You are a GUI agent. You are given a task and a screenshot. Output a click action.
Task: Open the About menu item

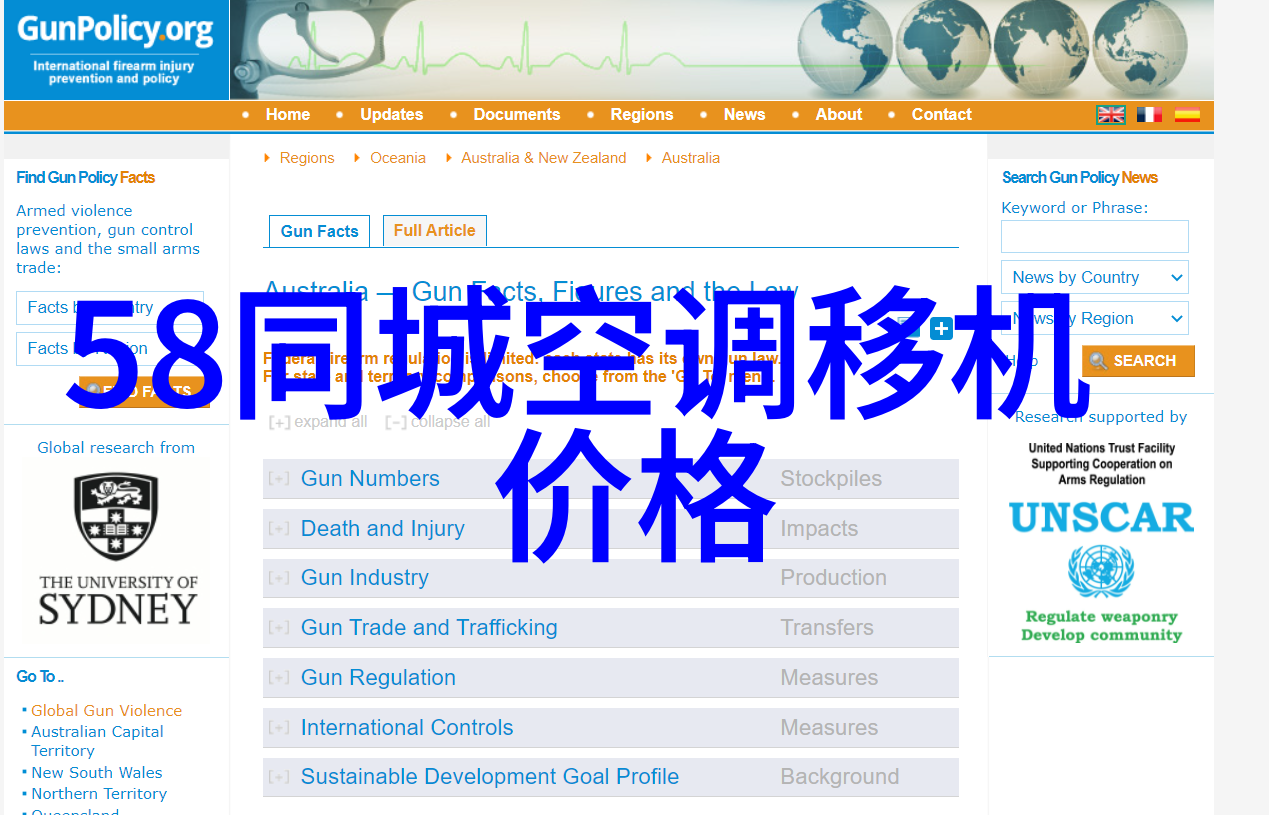pyautogui.click(x=839, y=115)
